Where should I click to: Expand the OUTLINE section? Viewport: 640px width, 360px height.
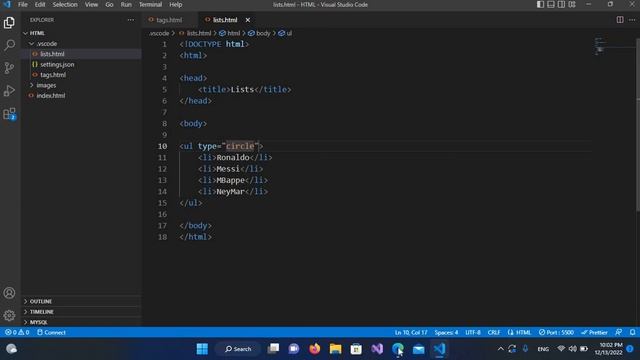tap(81, 301)
